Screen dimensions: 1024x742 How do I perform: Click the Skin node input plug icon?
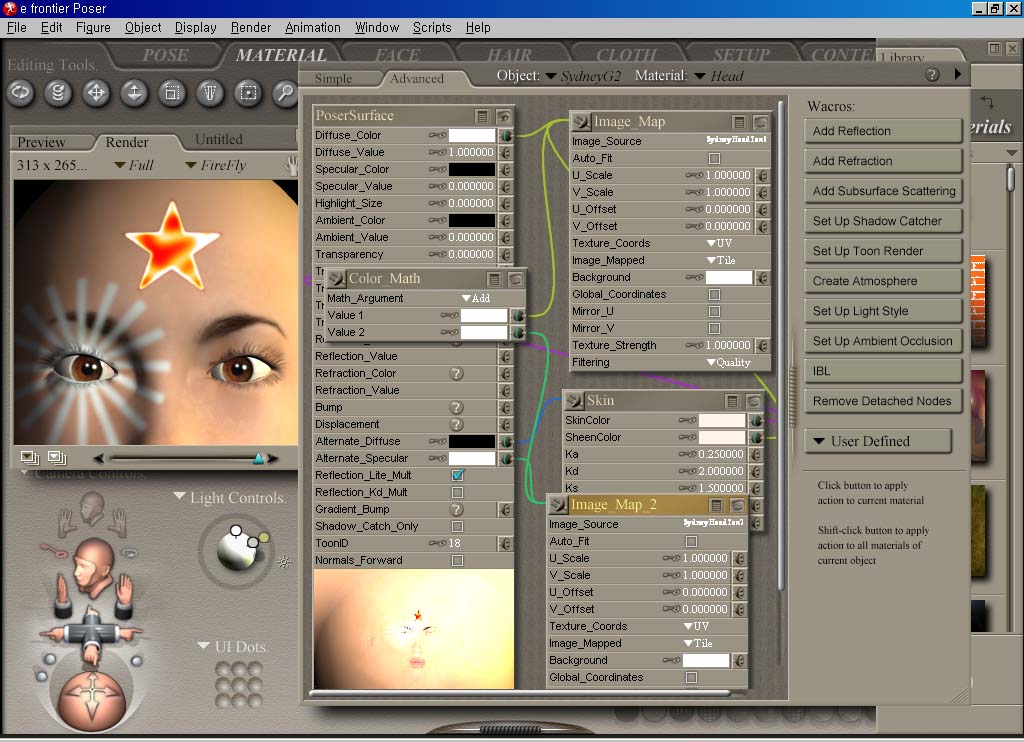coord(574,400)
